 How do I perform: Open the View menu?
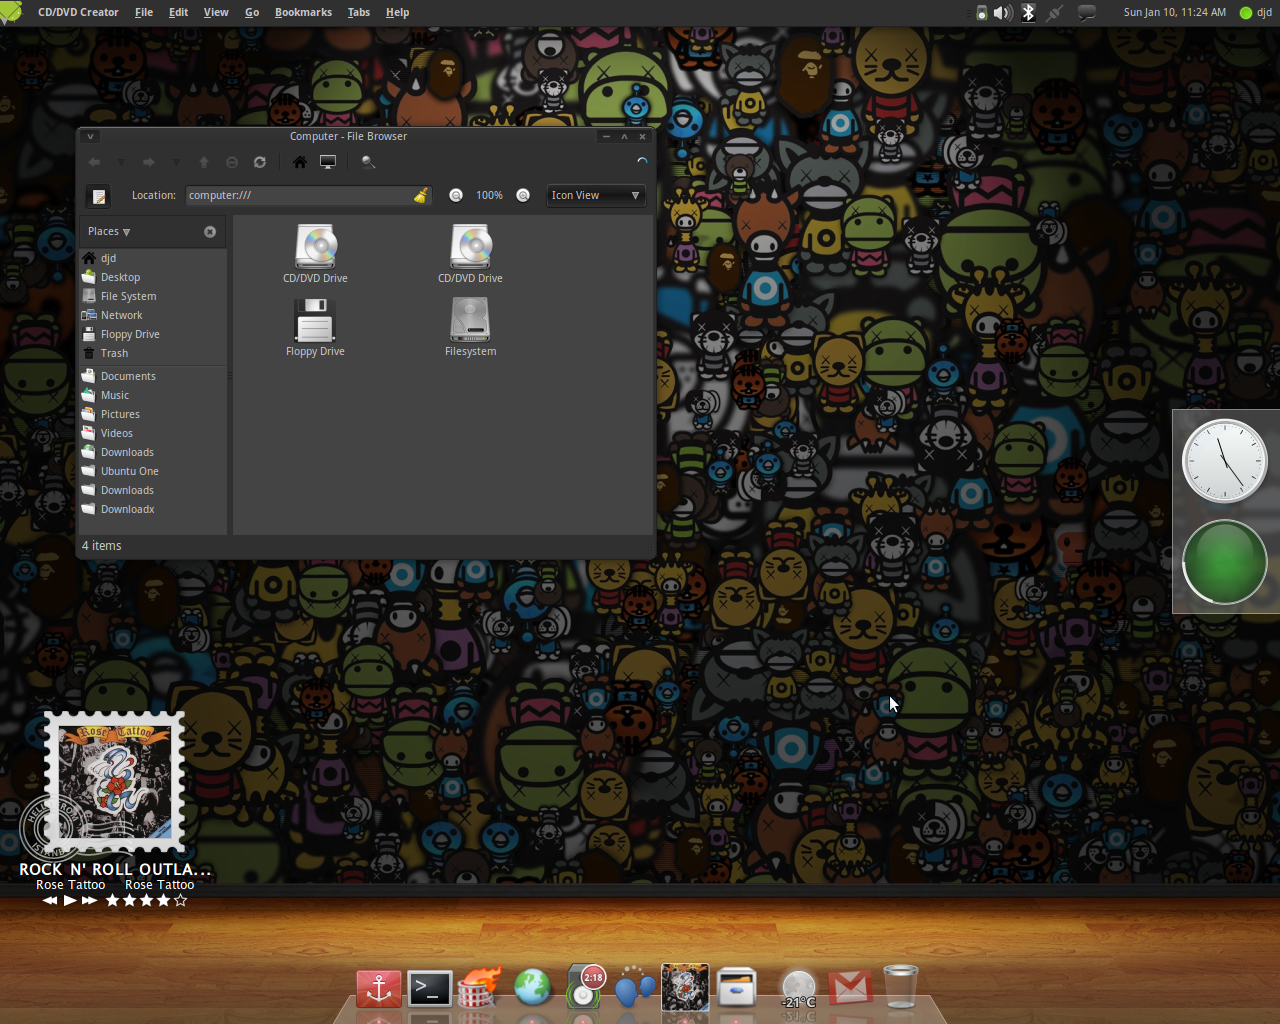click(x=216, y=12)
